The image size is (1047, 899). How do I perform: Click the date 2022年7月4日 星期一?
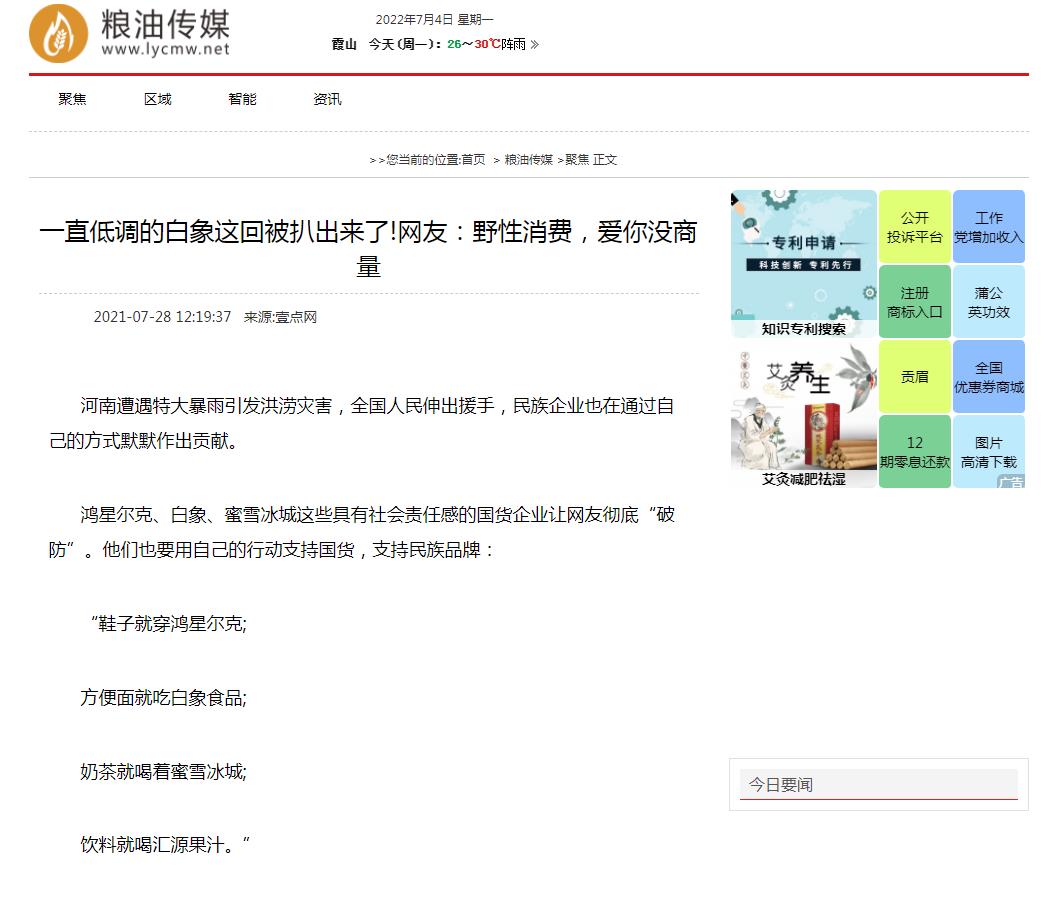pyautogui.click(x=435, y=19)
